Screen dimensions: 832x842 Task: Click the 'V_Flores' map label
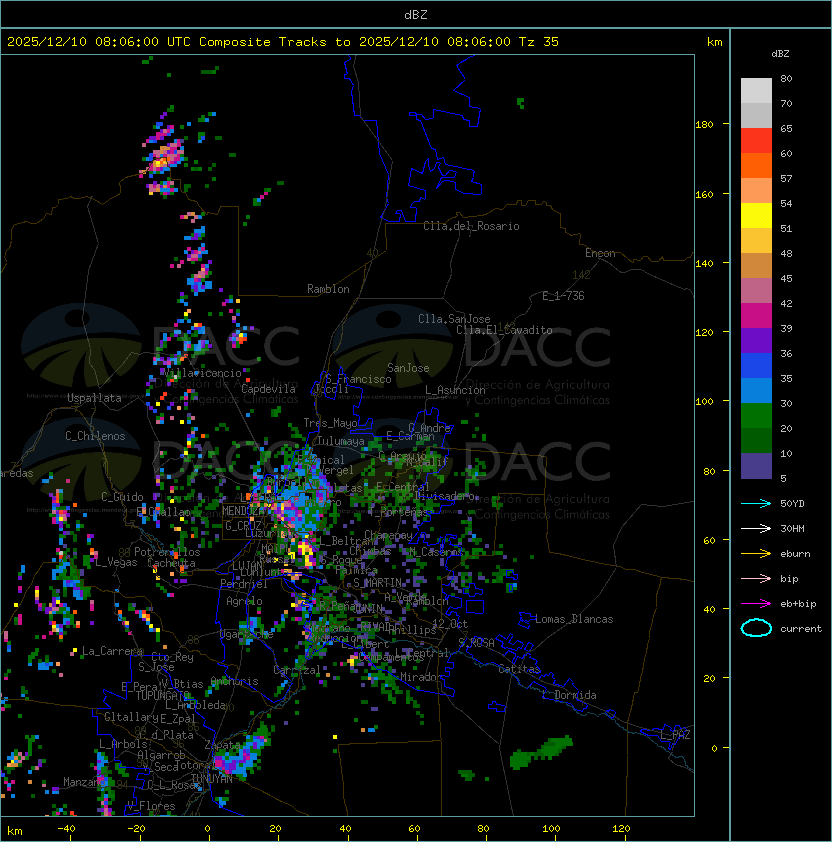(x=151, y=807)
